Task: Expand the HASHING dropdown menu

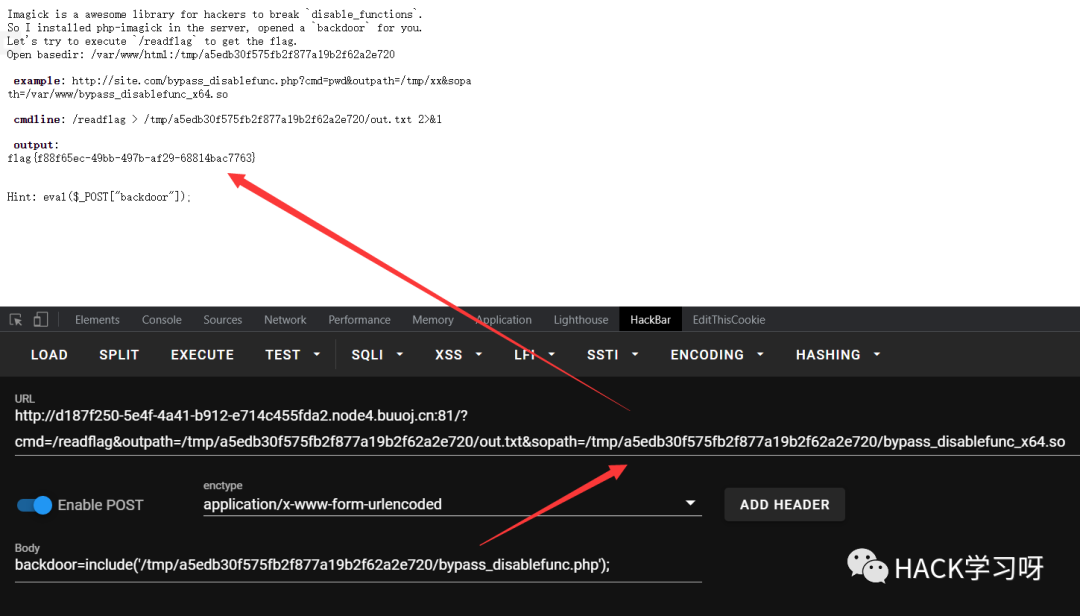Action: click(838, 355)
